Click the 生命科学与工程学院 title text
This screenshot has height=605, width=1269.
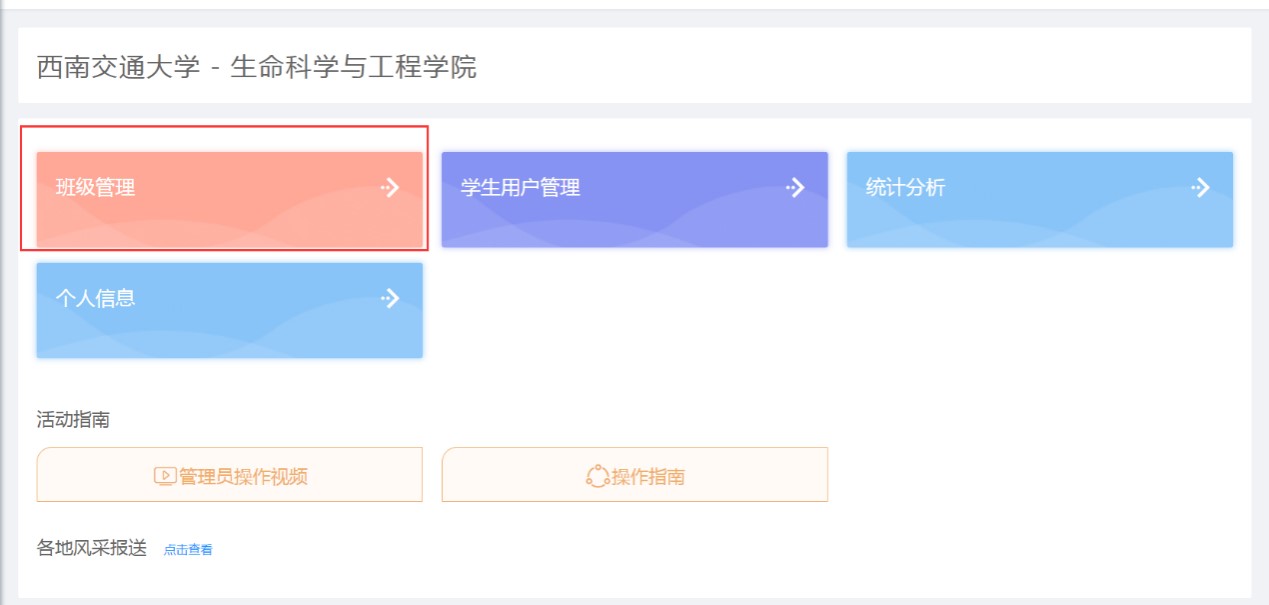(x=354, y=67)
